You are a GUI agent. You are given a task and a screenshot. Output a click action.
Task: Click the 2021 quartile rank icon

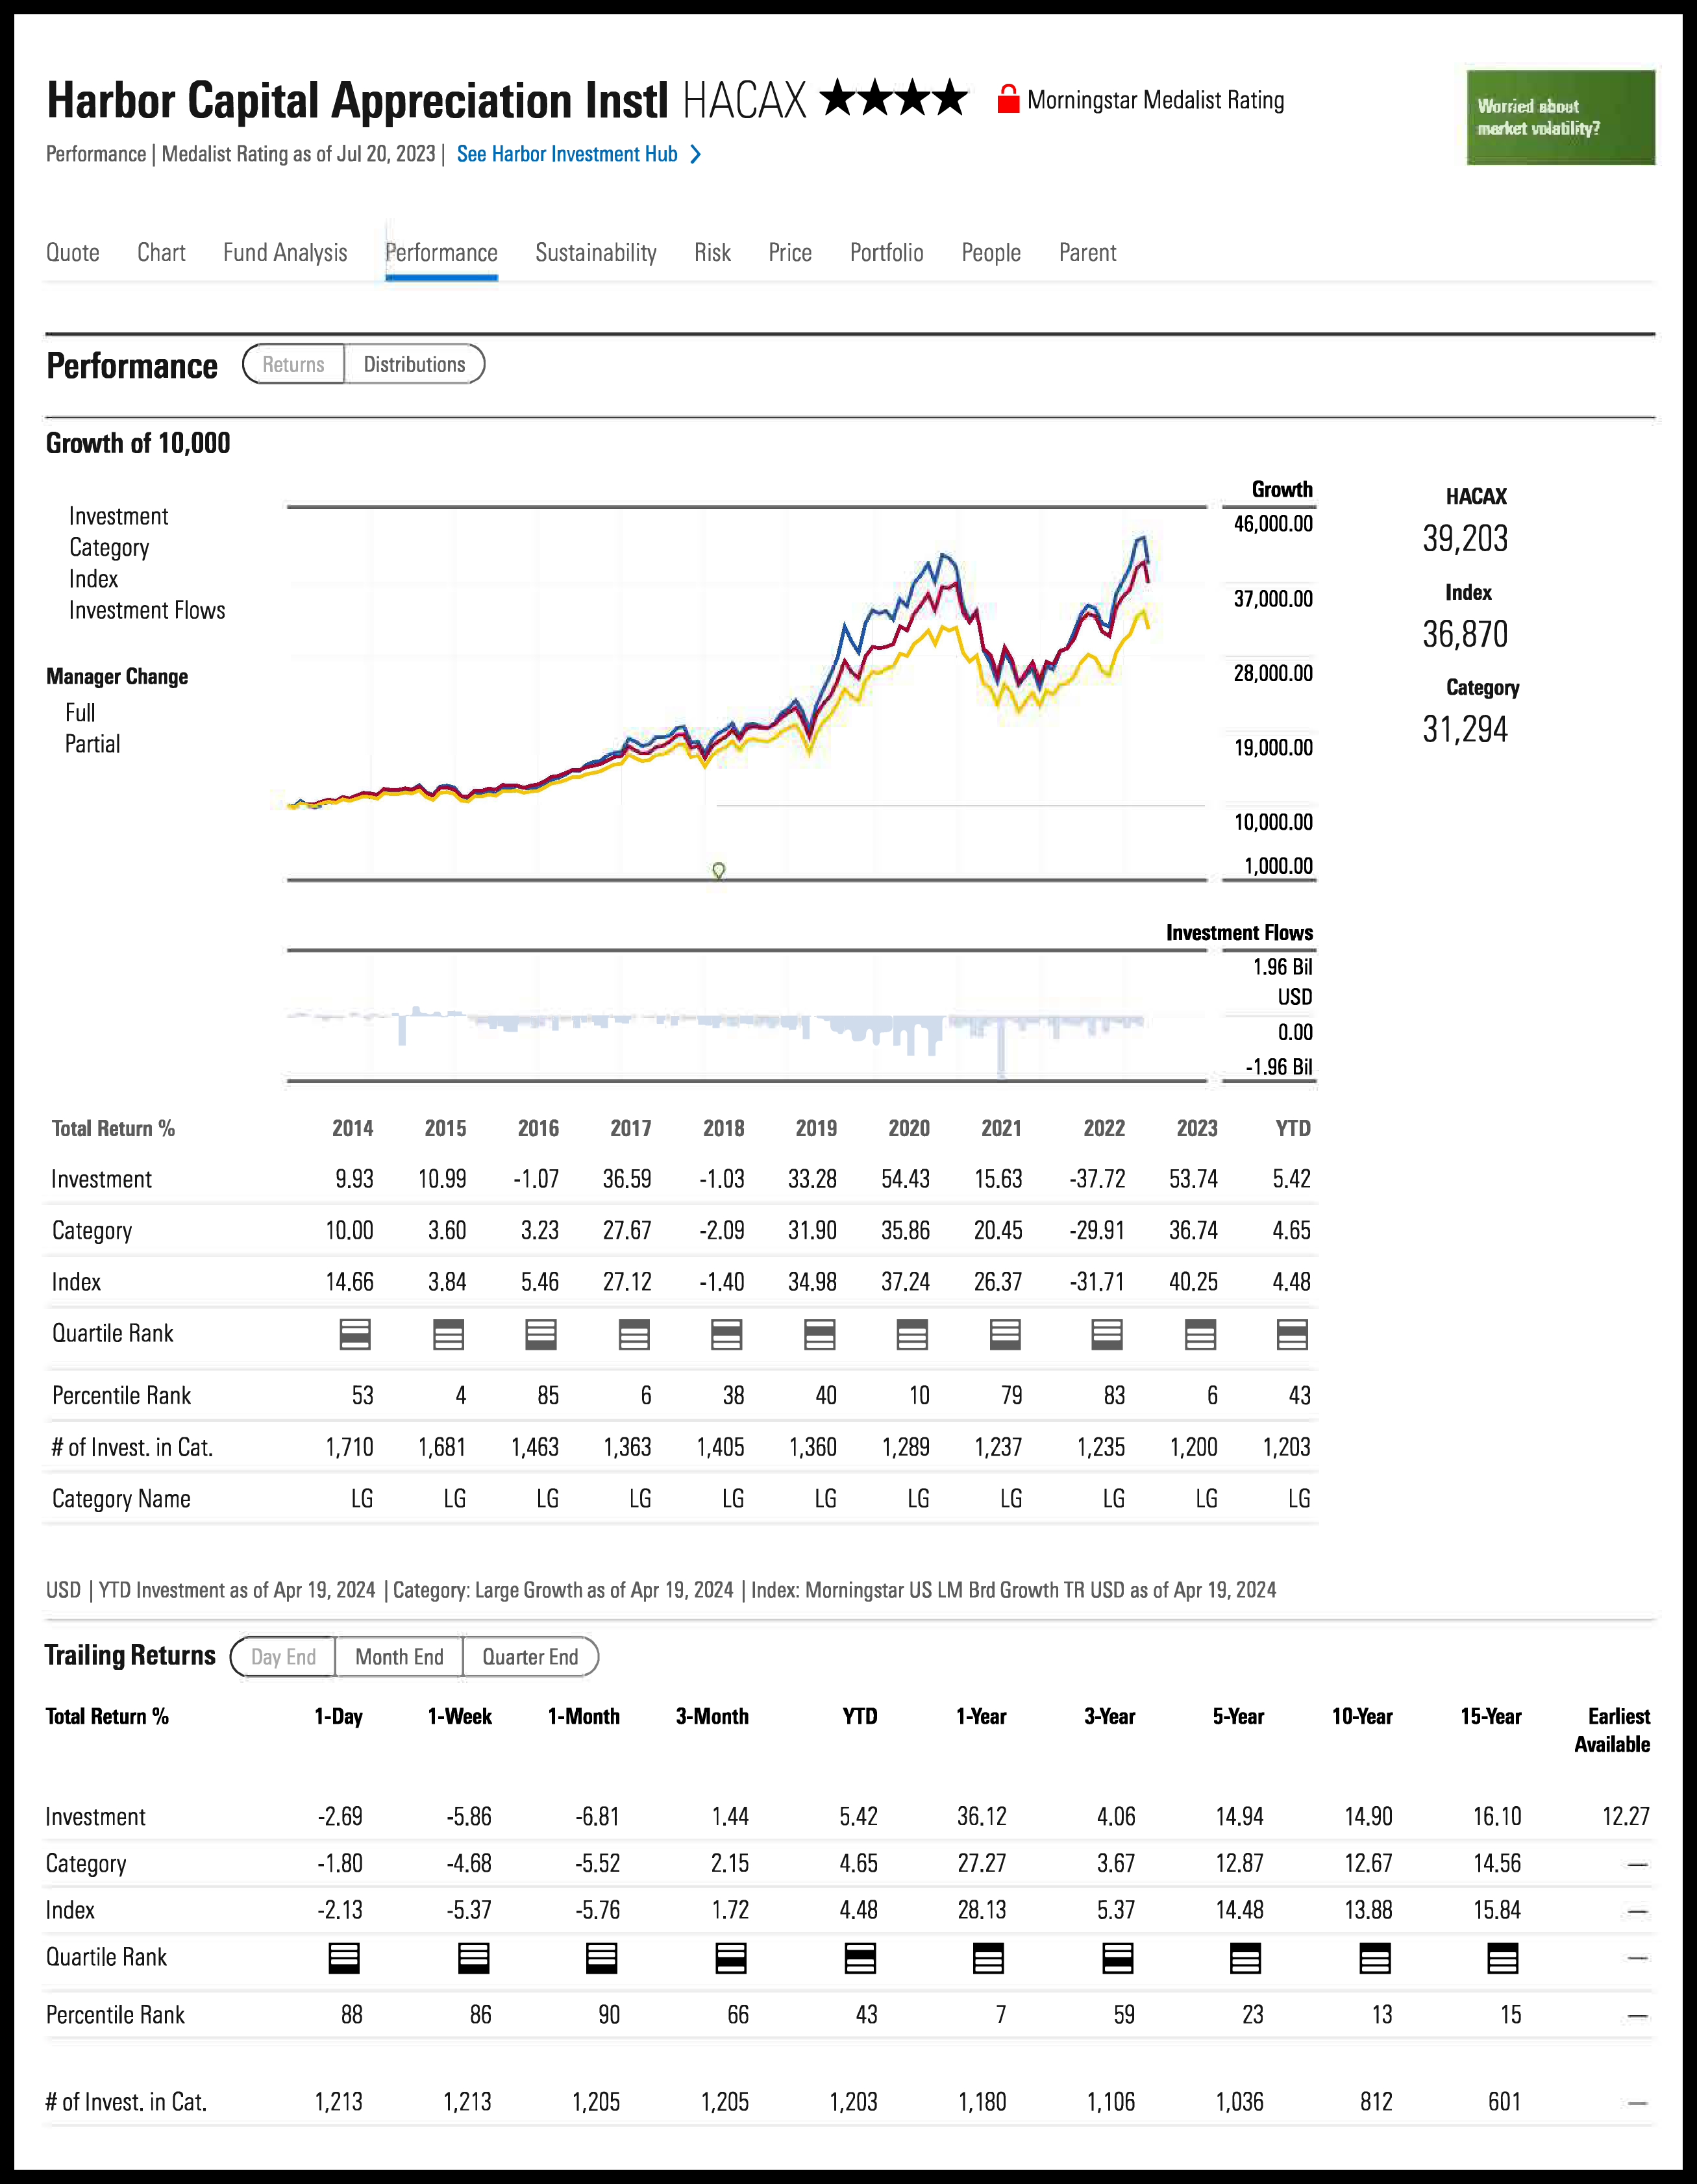1005,1334
